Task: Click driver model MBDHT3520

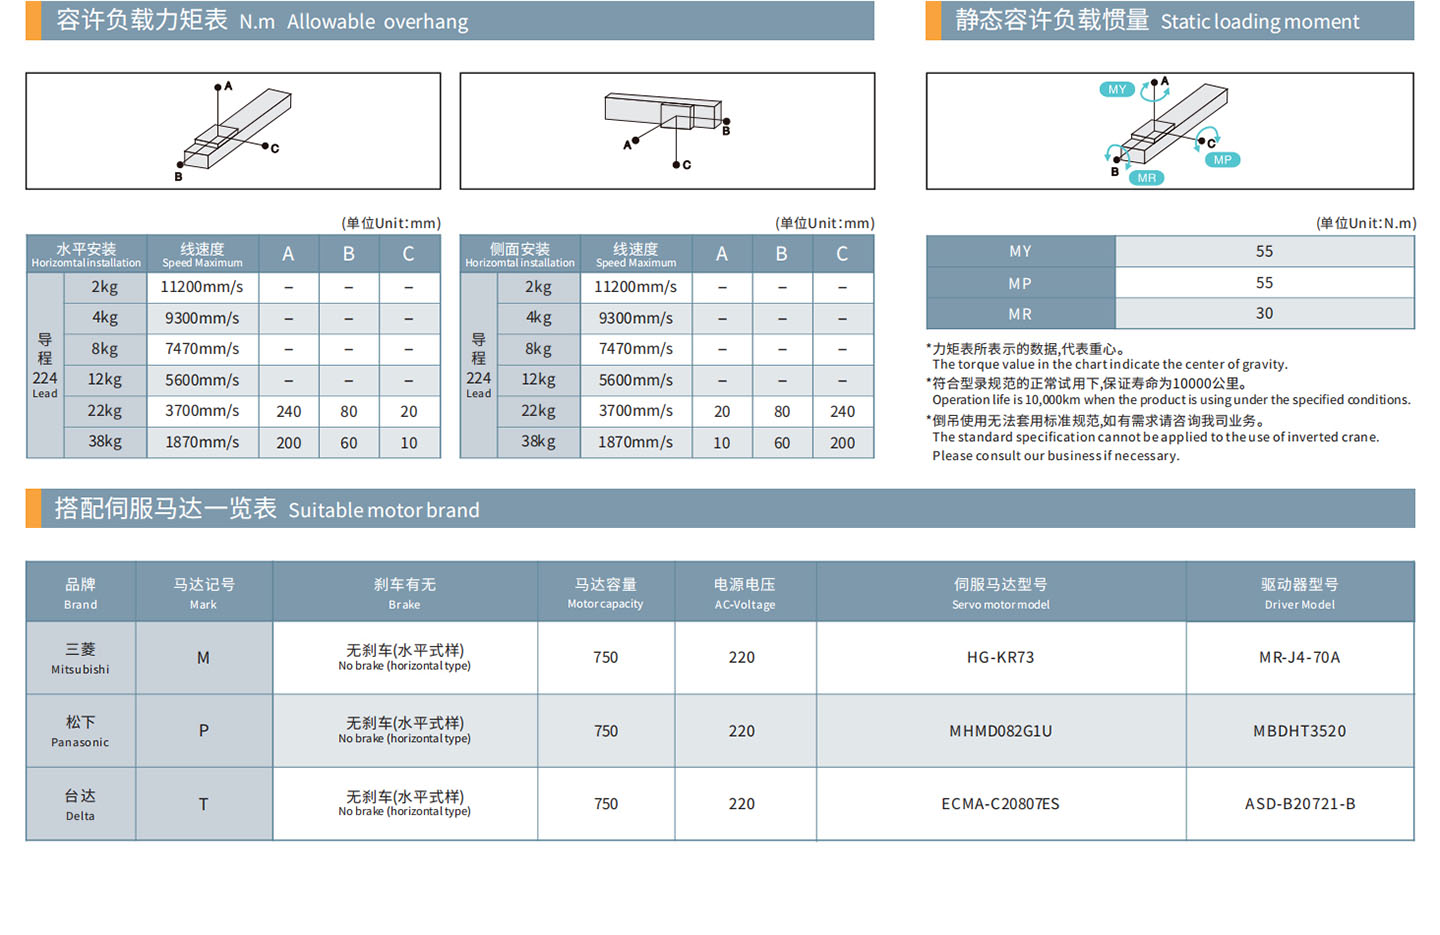Action: click(x=1300, y=731)
